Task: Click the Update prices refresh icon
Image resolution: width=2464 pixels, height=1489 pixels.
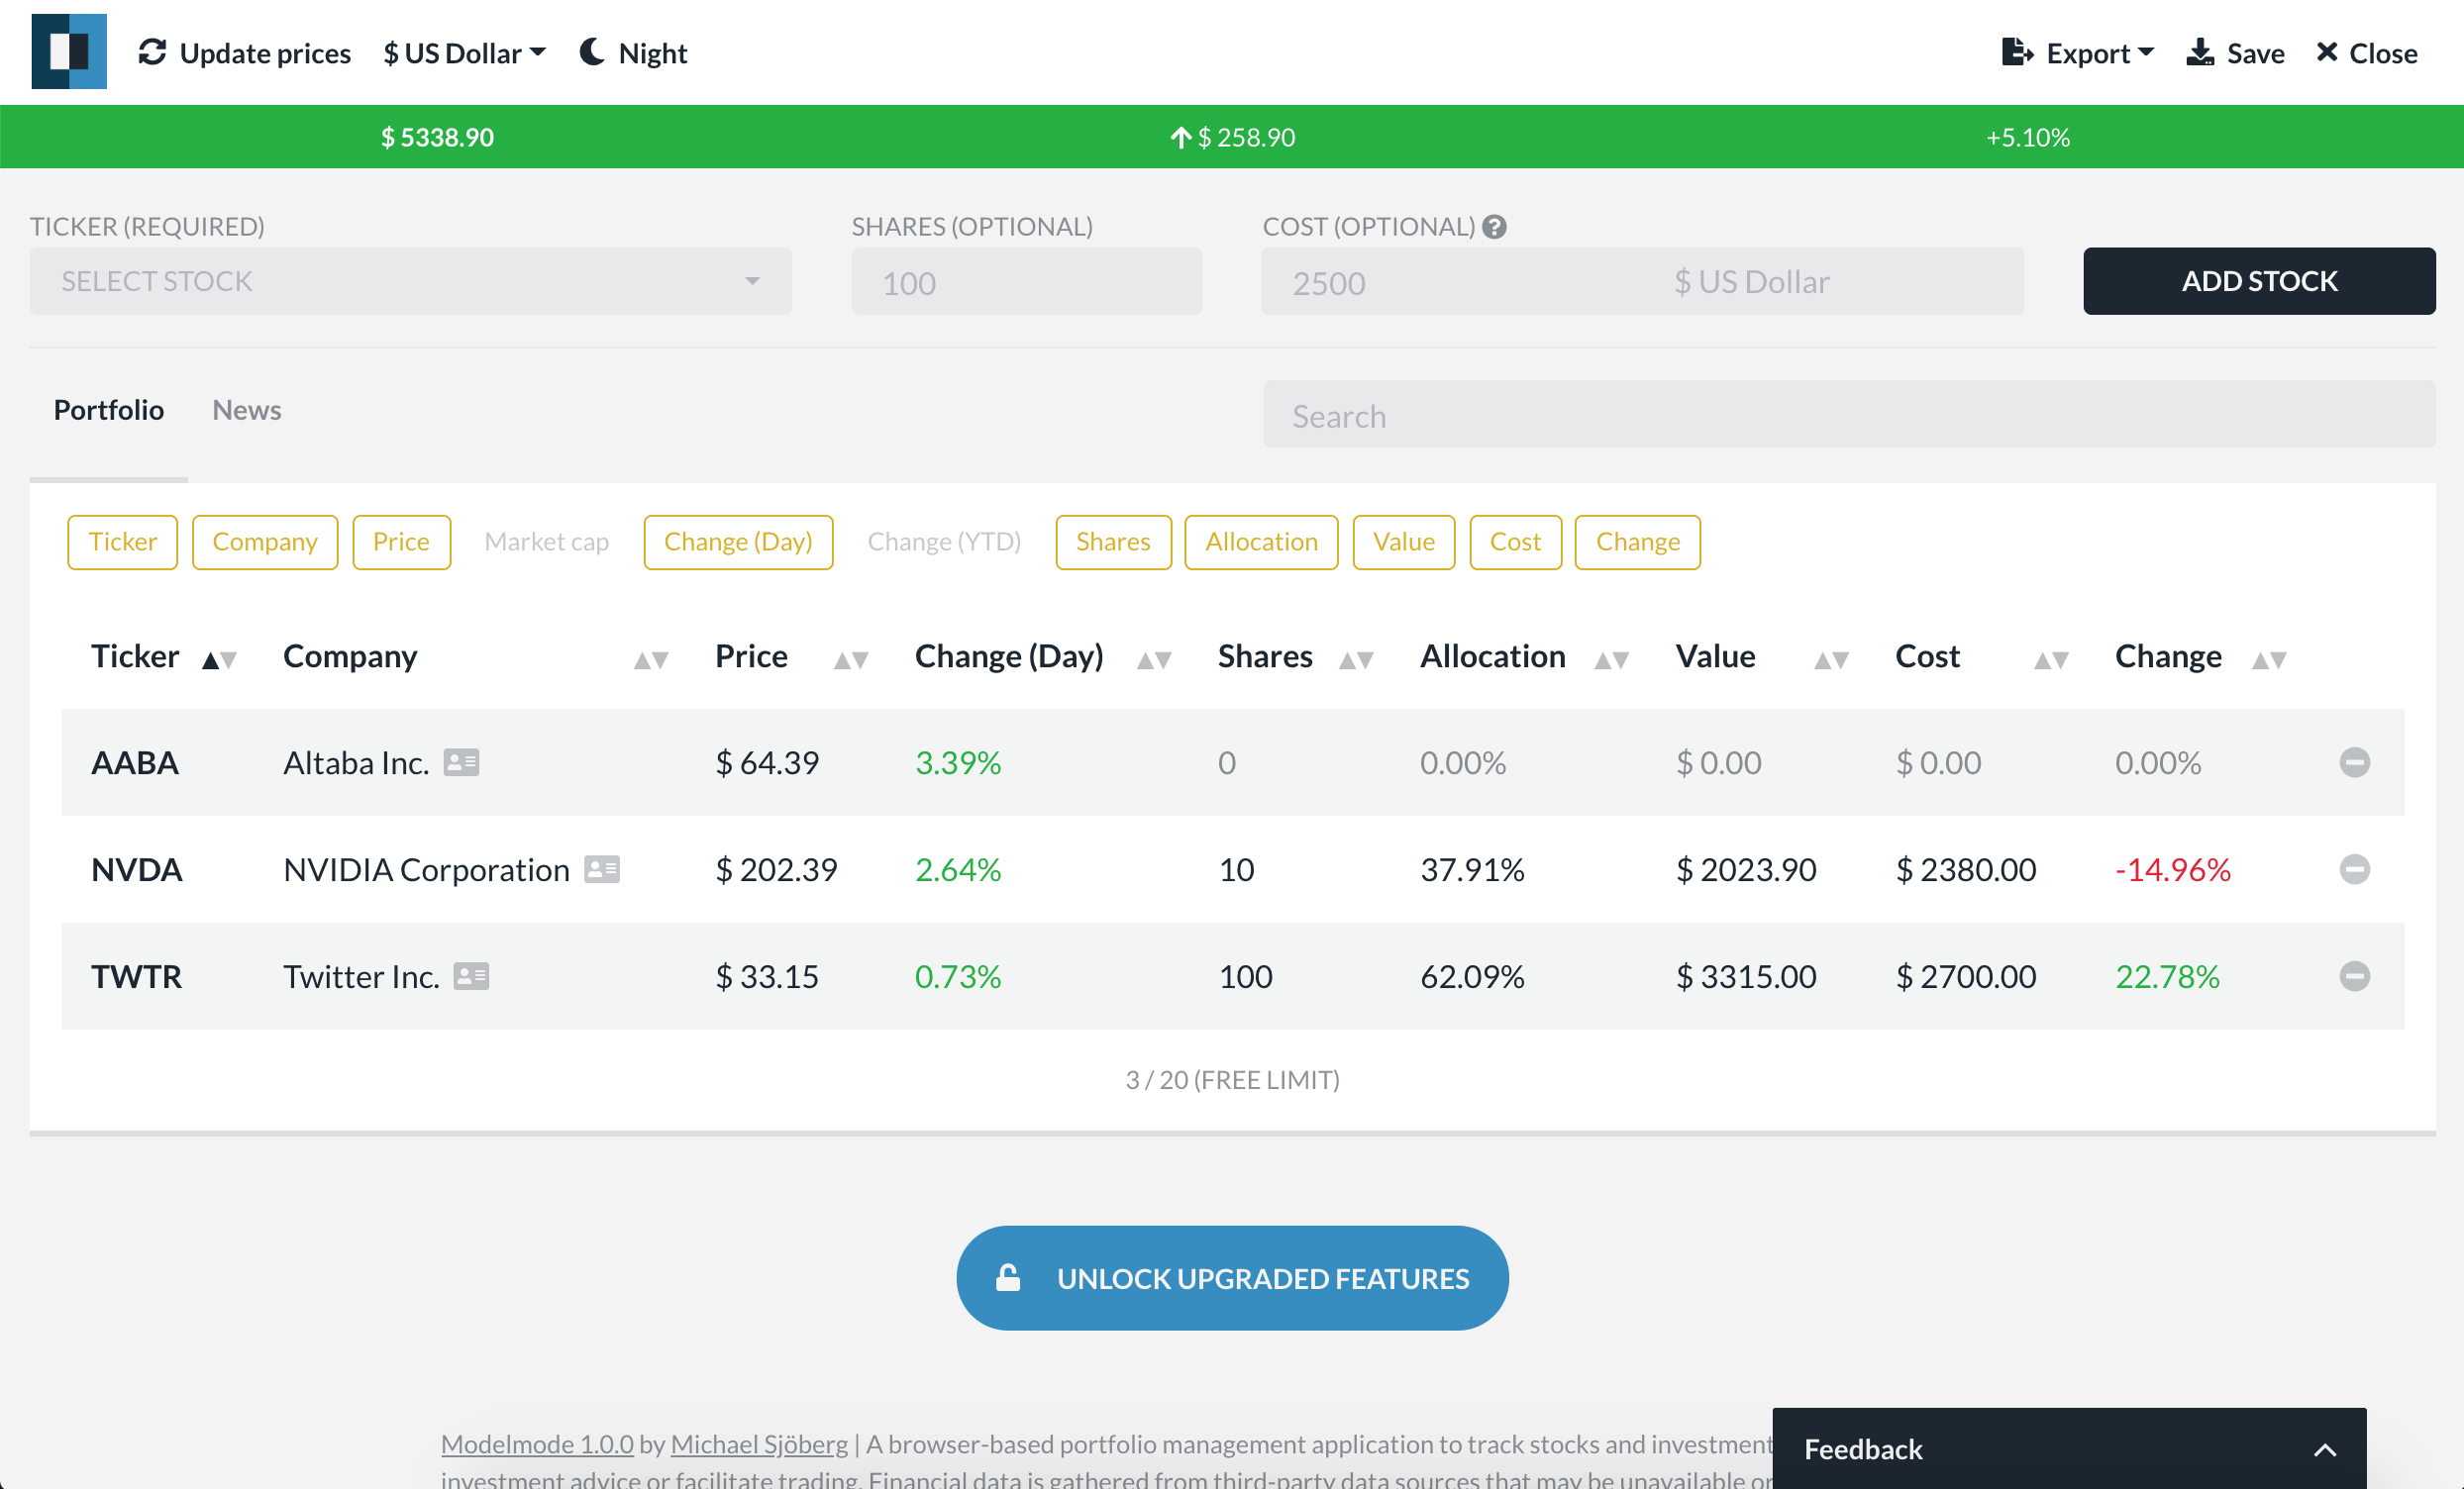Action: tap(152, 52)
